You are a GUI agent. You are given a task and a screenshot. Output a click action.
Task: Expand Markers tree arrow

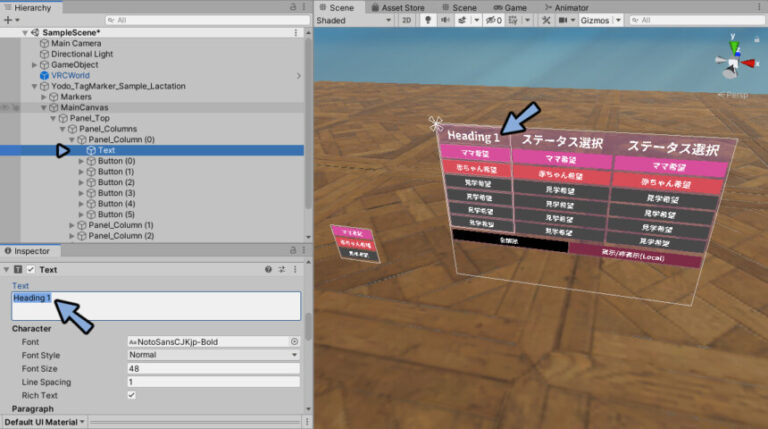(x=44, y=97)
